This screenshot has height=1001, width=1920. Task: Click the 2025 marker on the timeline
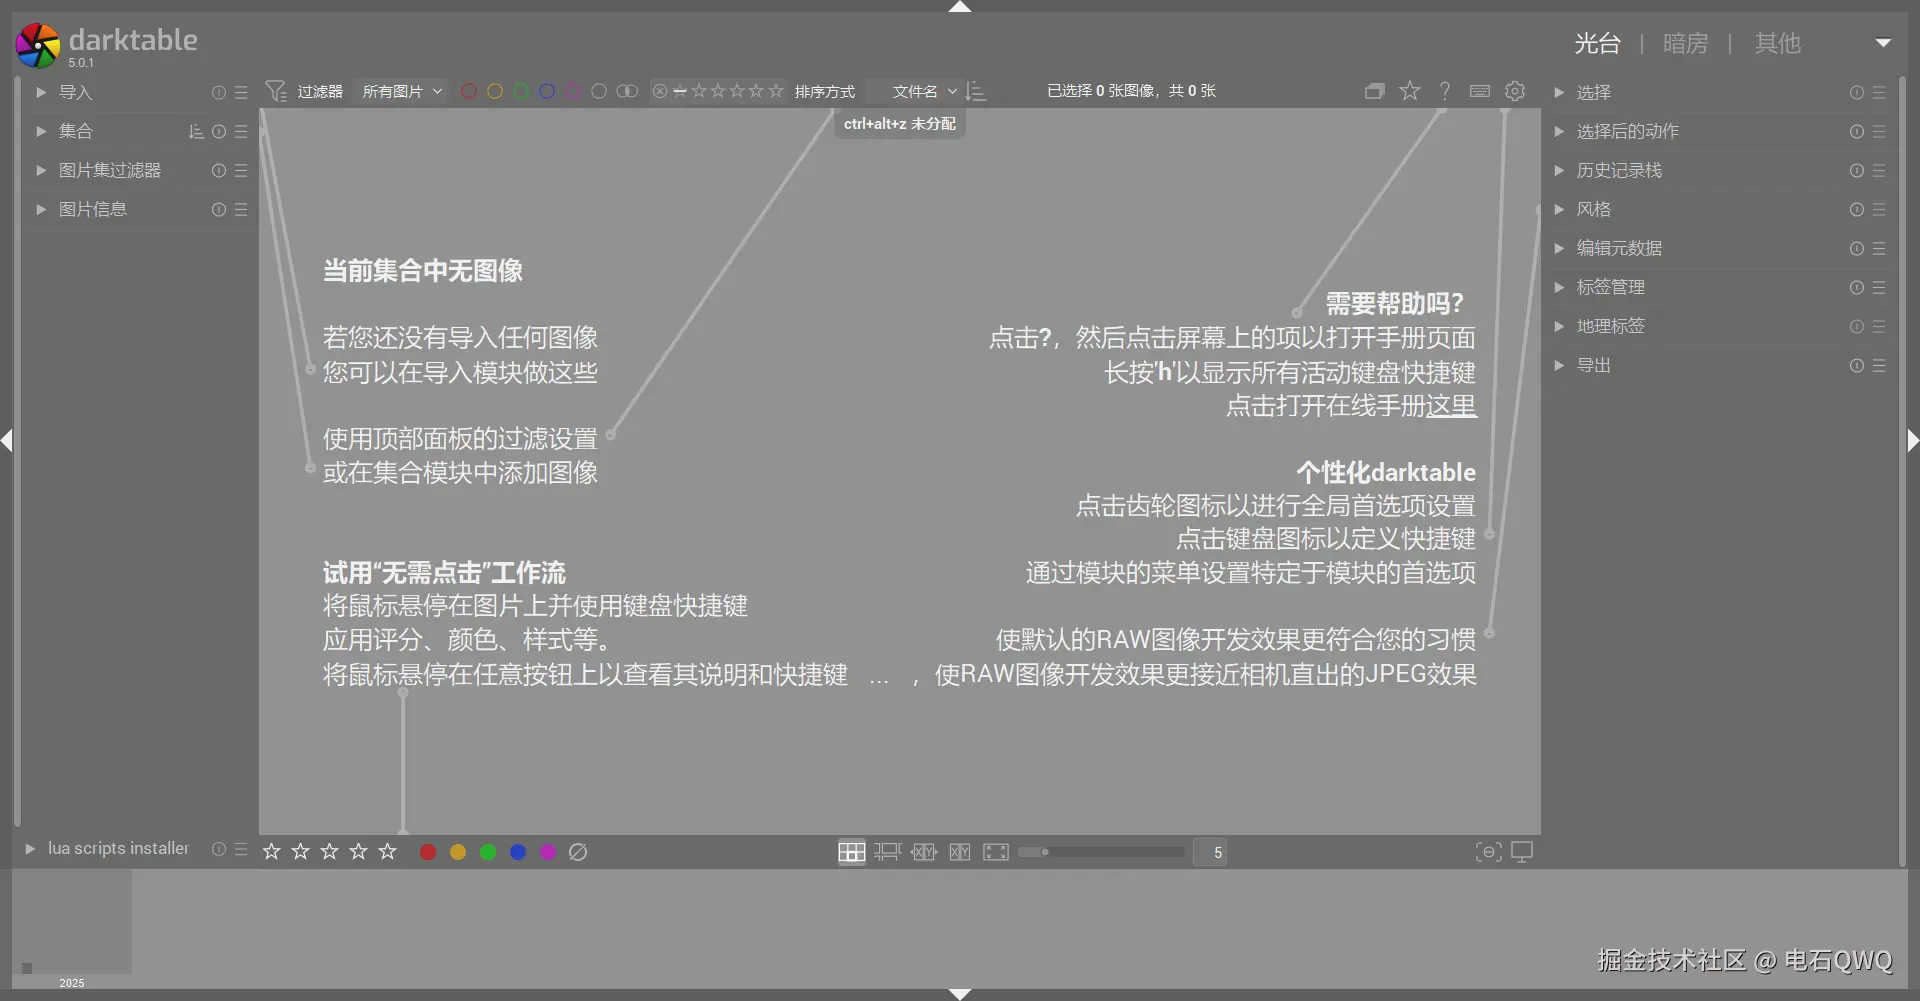72,983
